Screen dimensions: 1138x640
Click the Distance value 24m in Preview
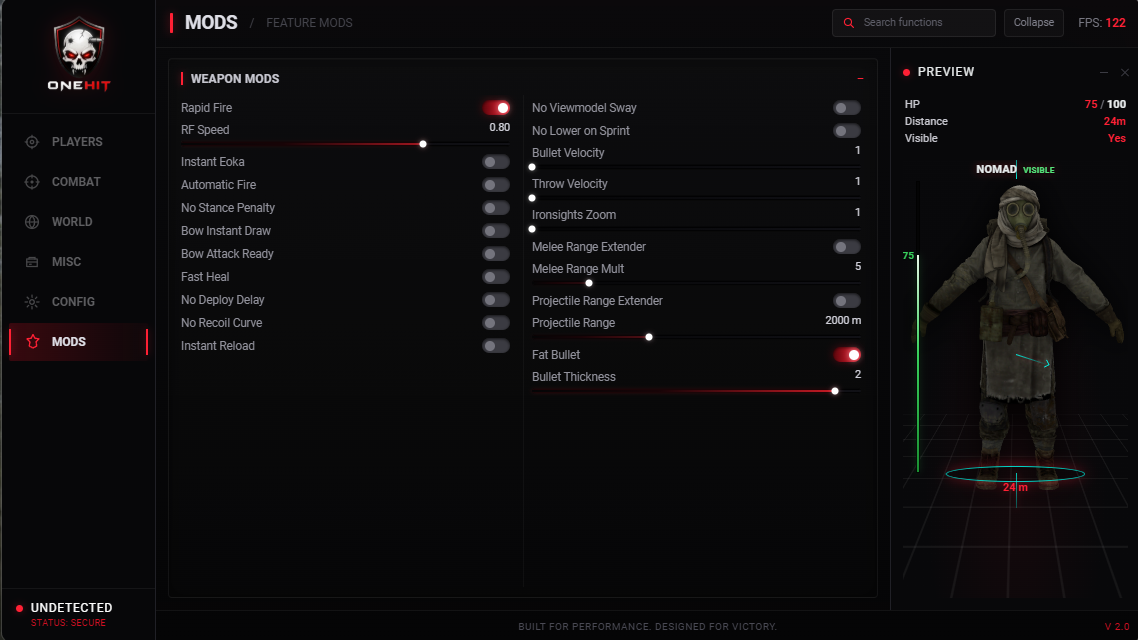click(x=1115, y=121)
